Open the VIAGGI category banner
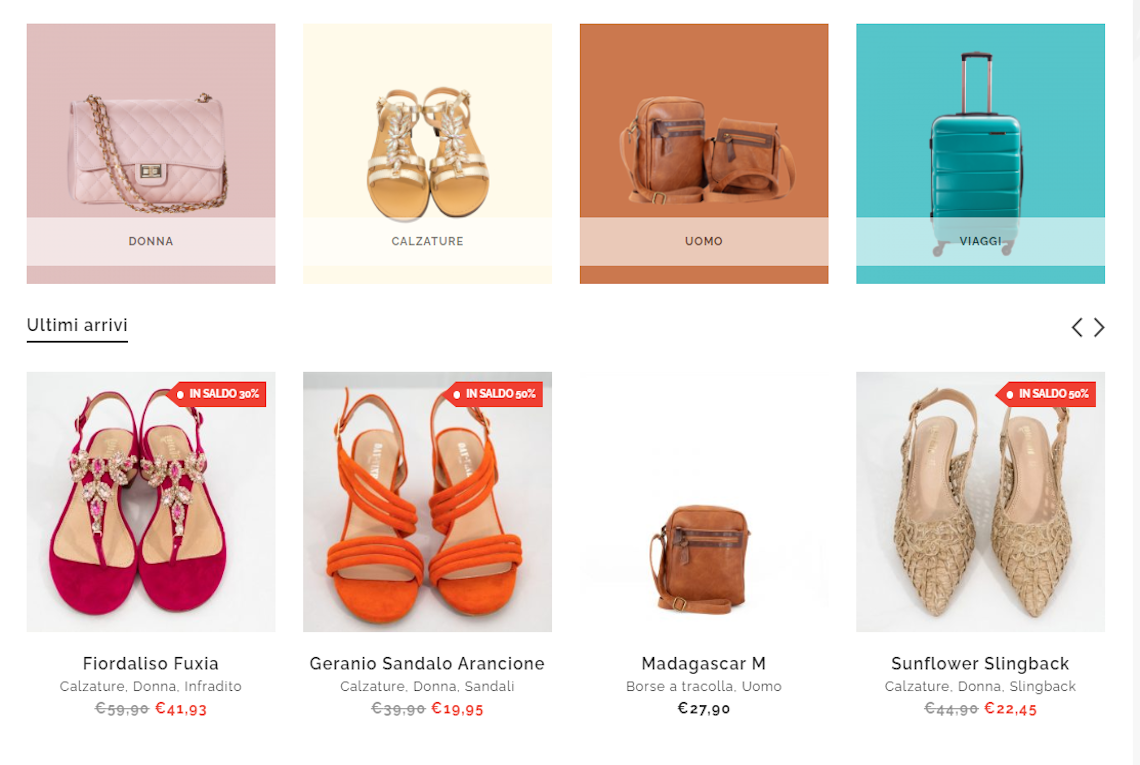 pyautogui.click(x=980, y=153)
